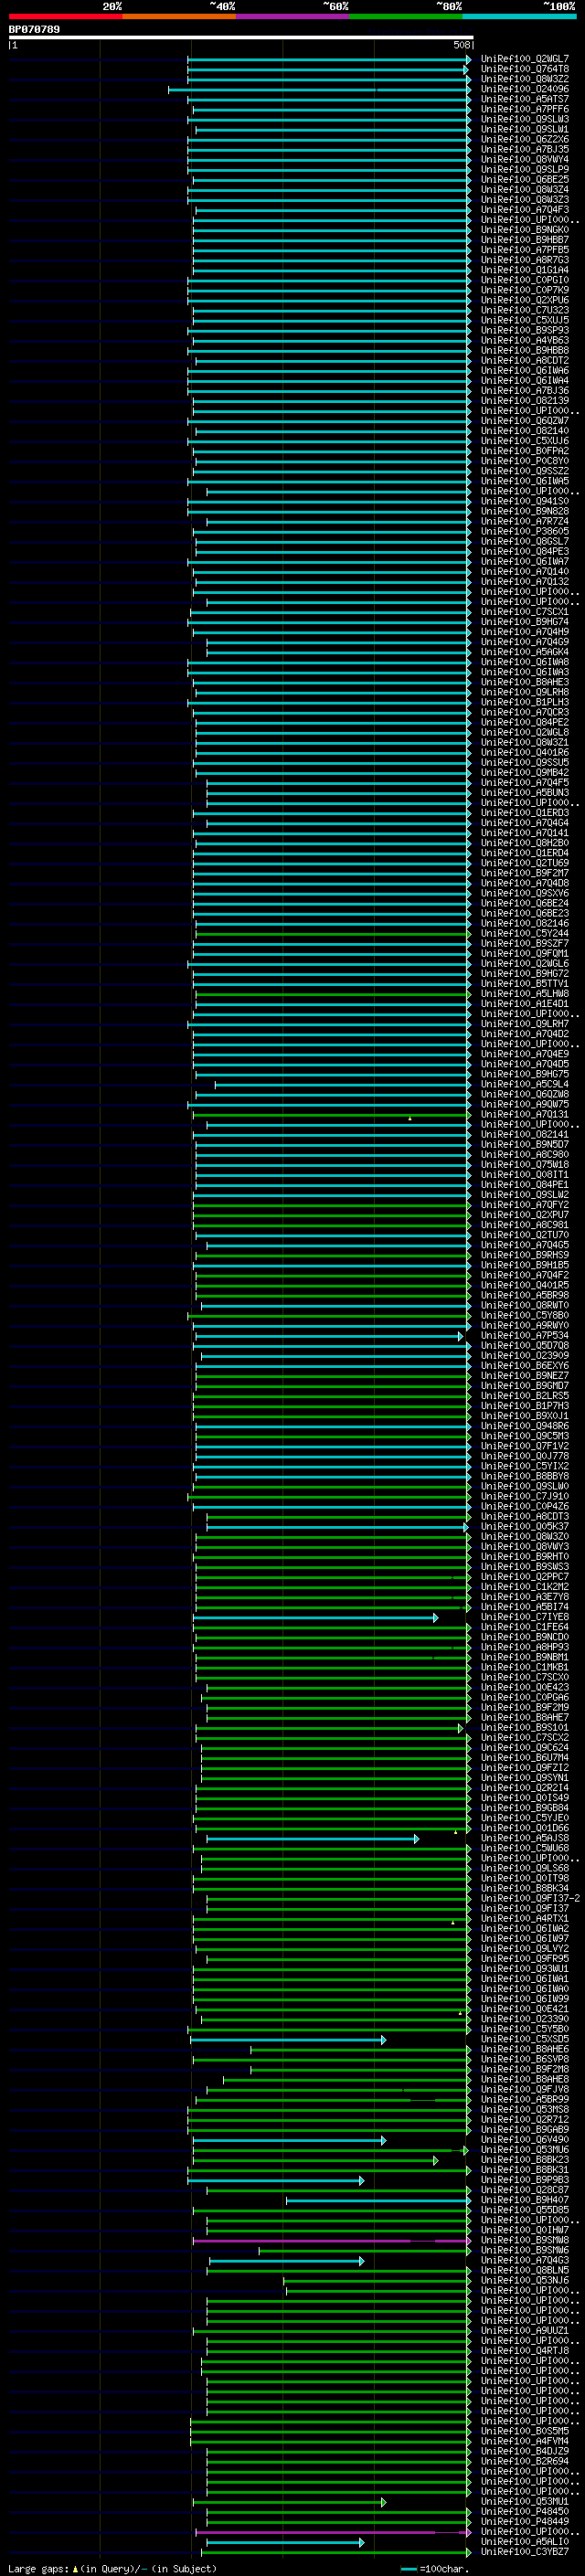Click the orange ~40% identity legend segment
585x2576 pixels.
coord(179,16)
